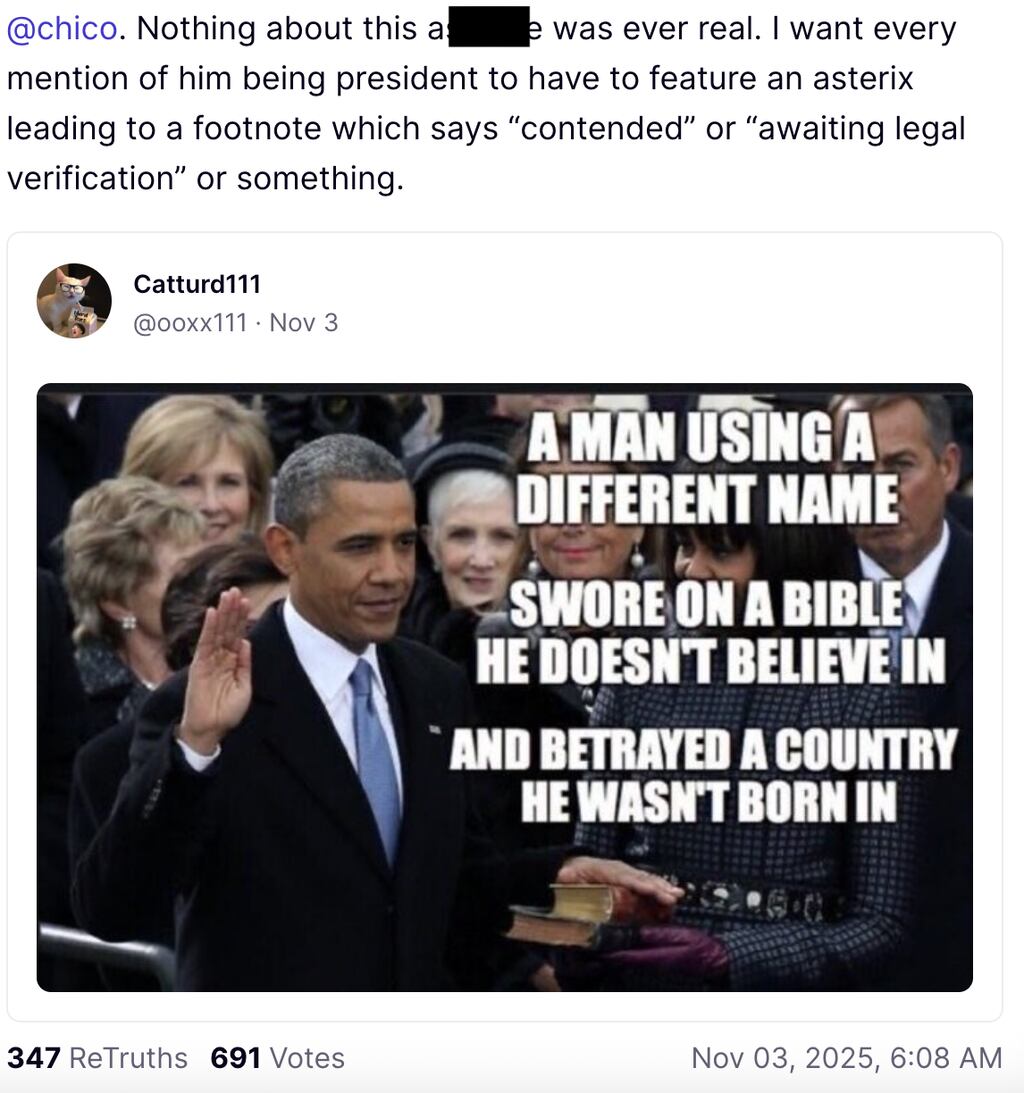
Task: Click the redacted black bar
Action: 487,27
